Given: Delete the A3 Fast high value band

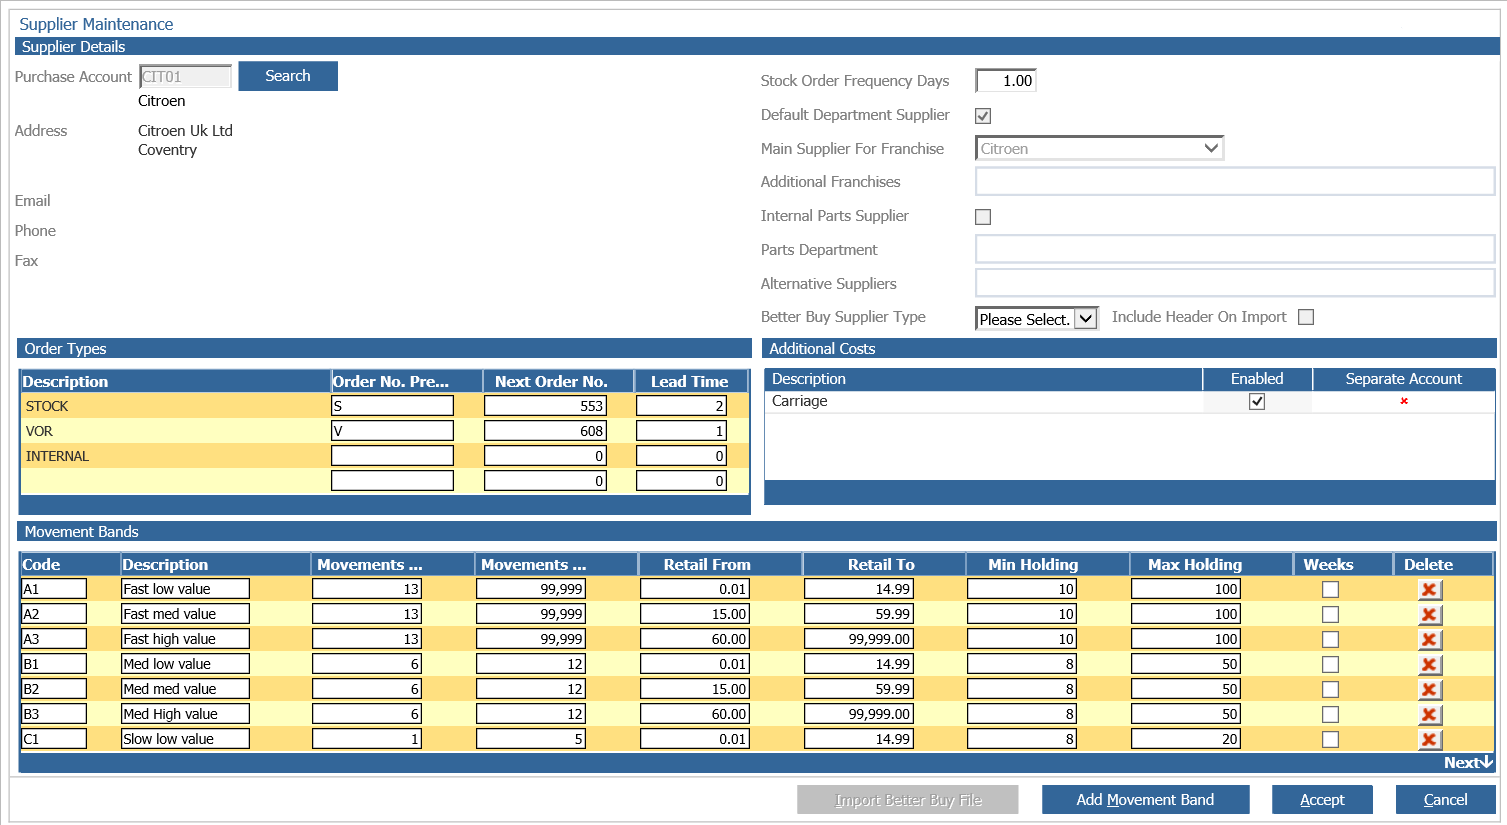Looking at the screenshot, I should pyautogui.click(x=1429, y=640).
